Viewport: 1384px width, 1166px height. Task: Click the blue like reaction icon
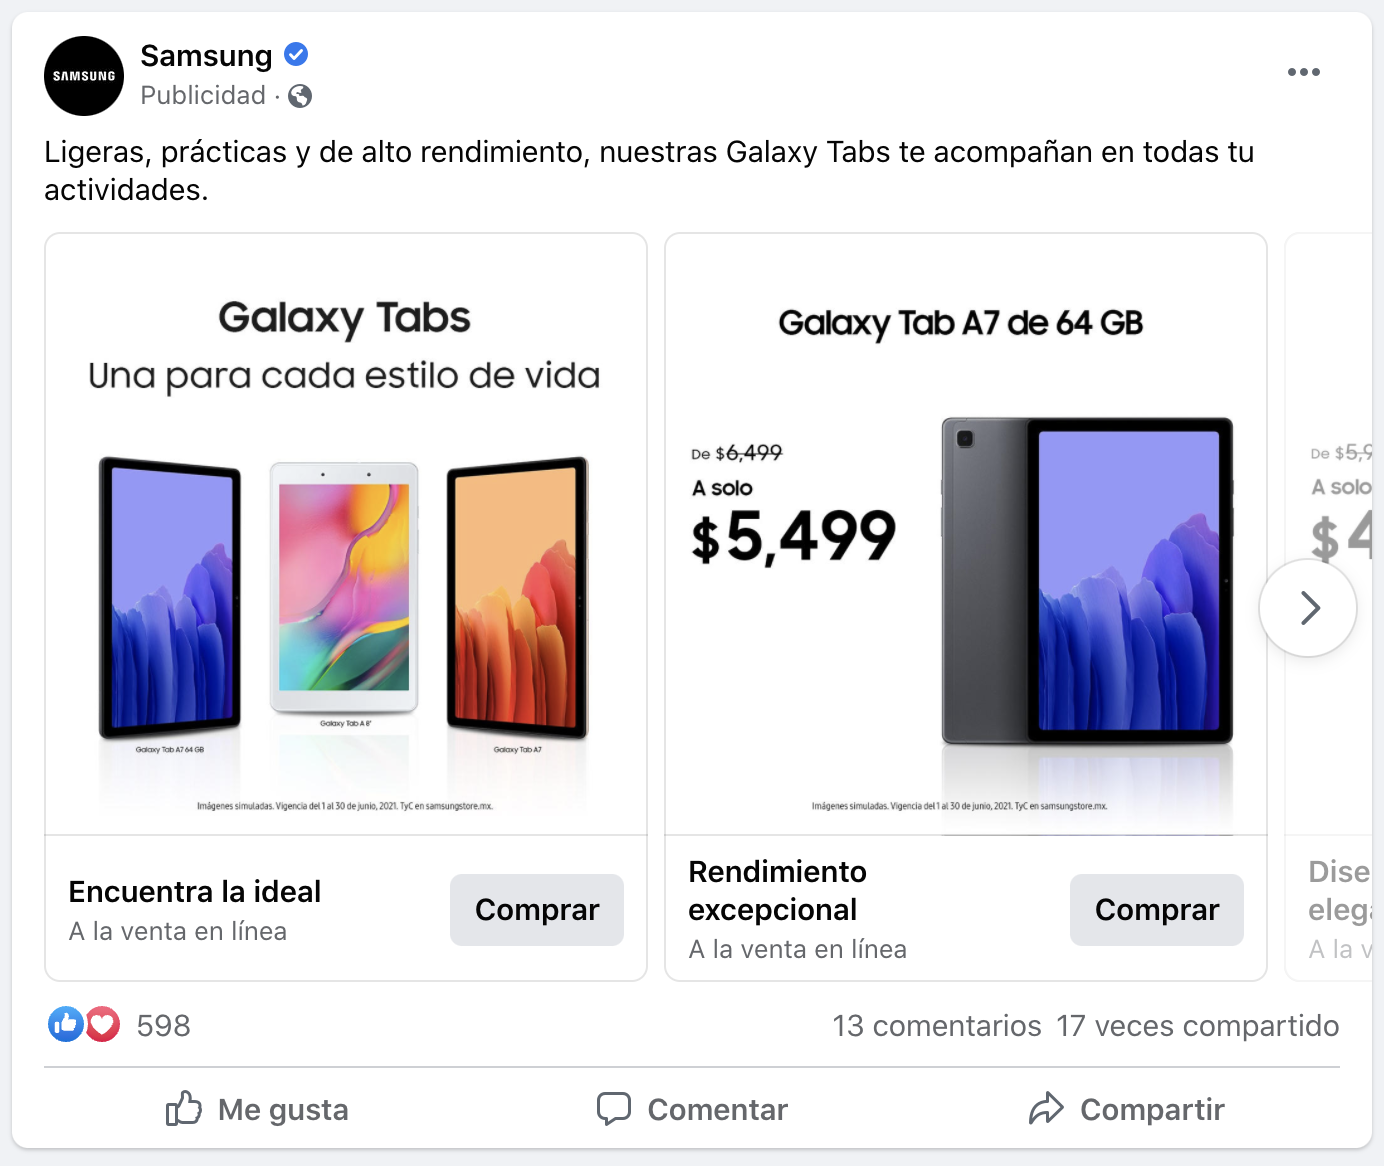point(66,1024)
